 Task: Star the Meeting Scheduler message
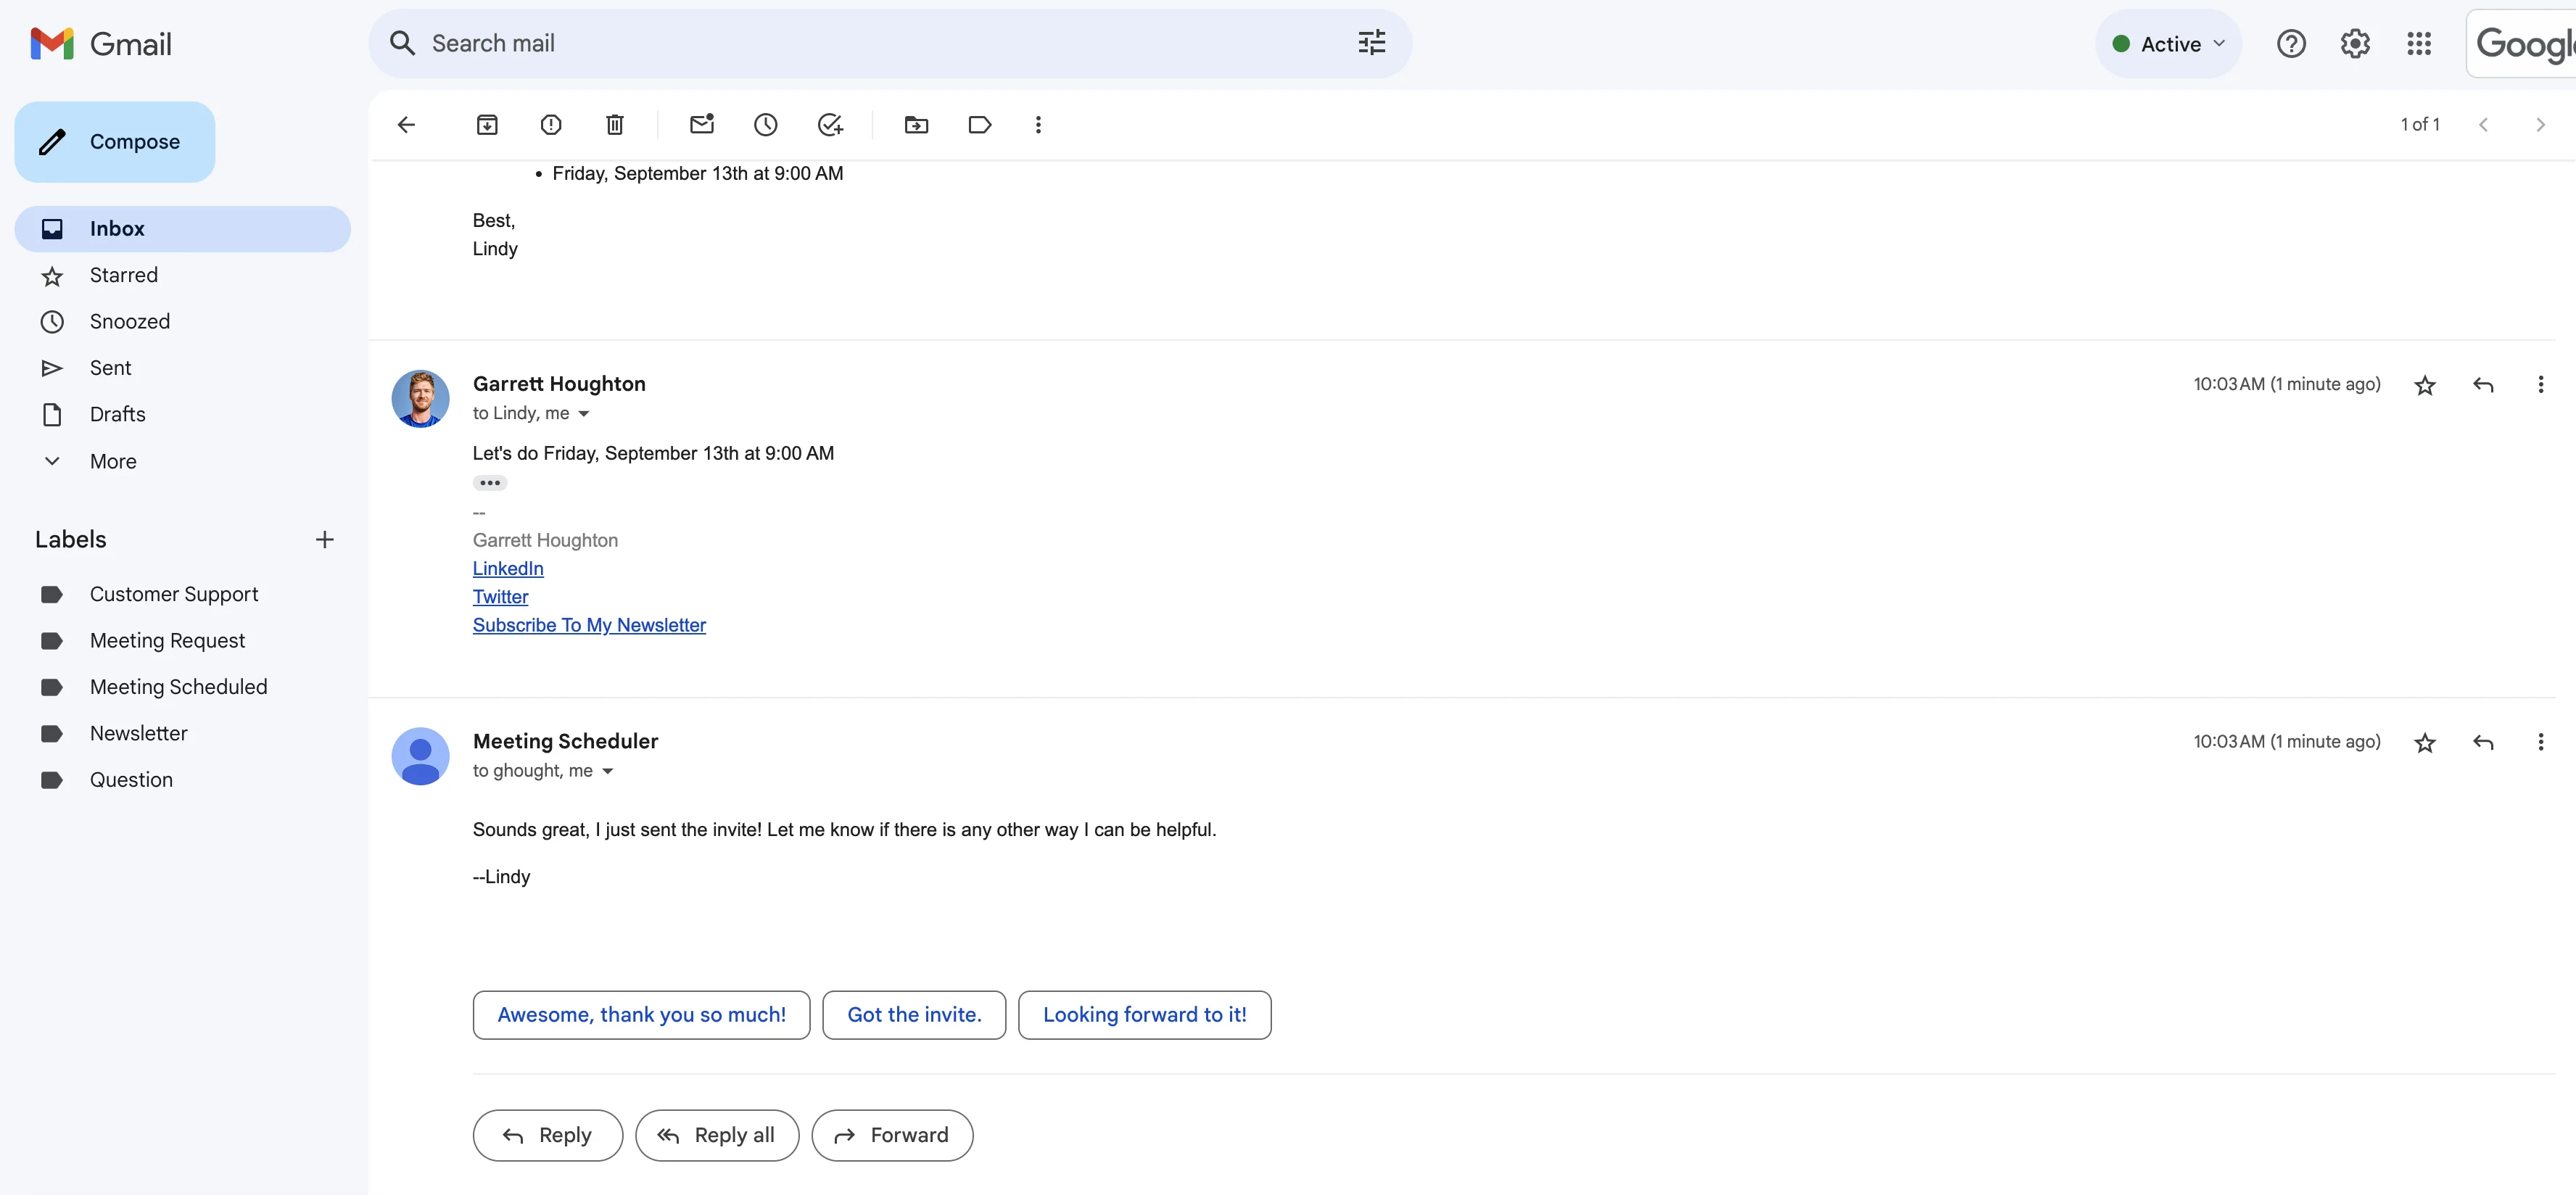pos(2425,742)
